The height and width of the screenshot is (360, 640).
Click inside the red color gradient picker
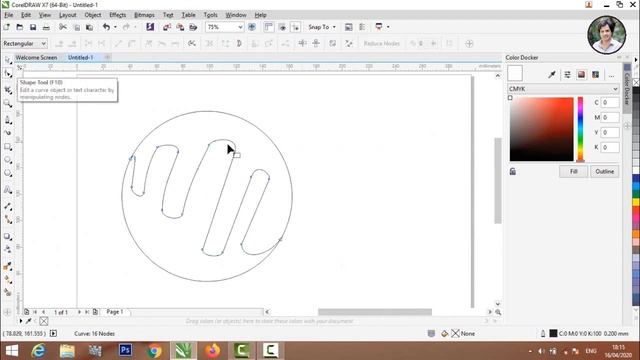coord(541,129)
